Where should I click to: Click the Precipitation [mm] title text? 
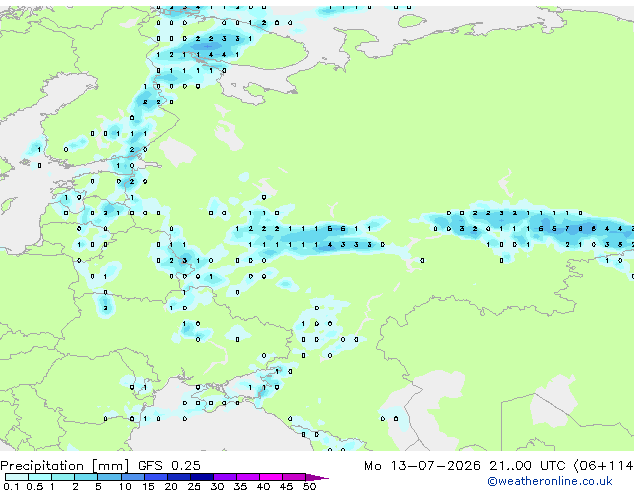click(65, 466)
